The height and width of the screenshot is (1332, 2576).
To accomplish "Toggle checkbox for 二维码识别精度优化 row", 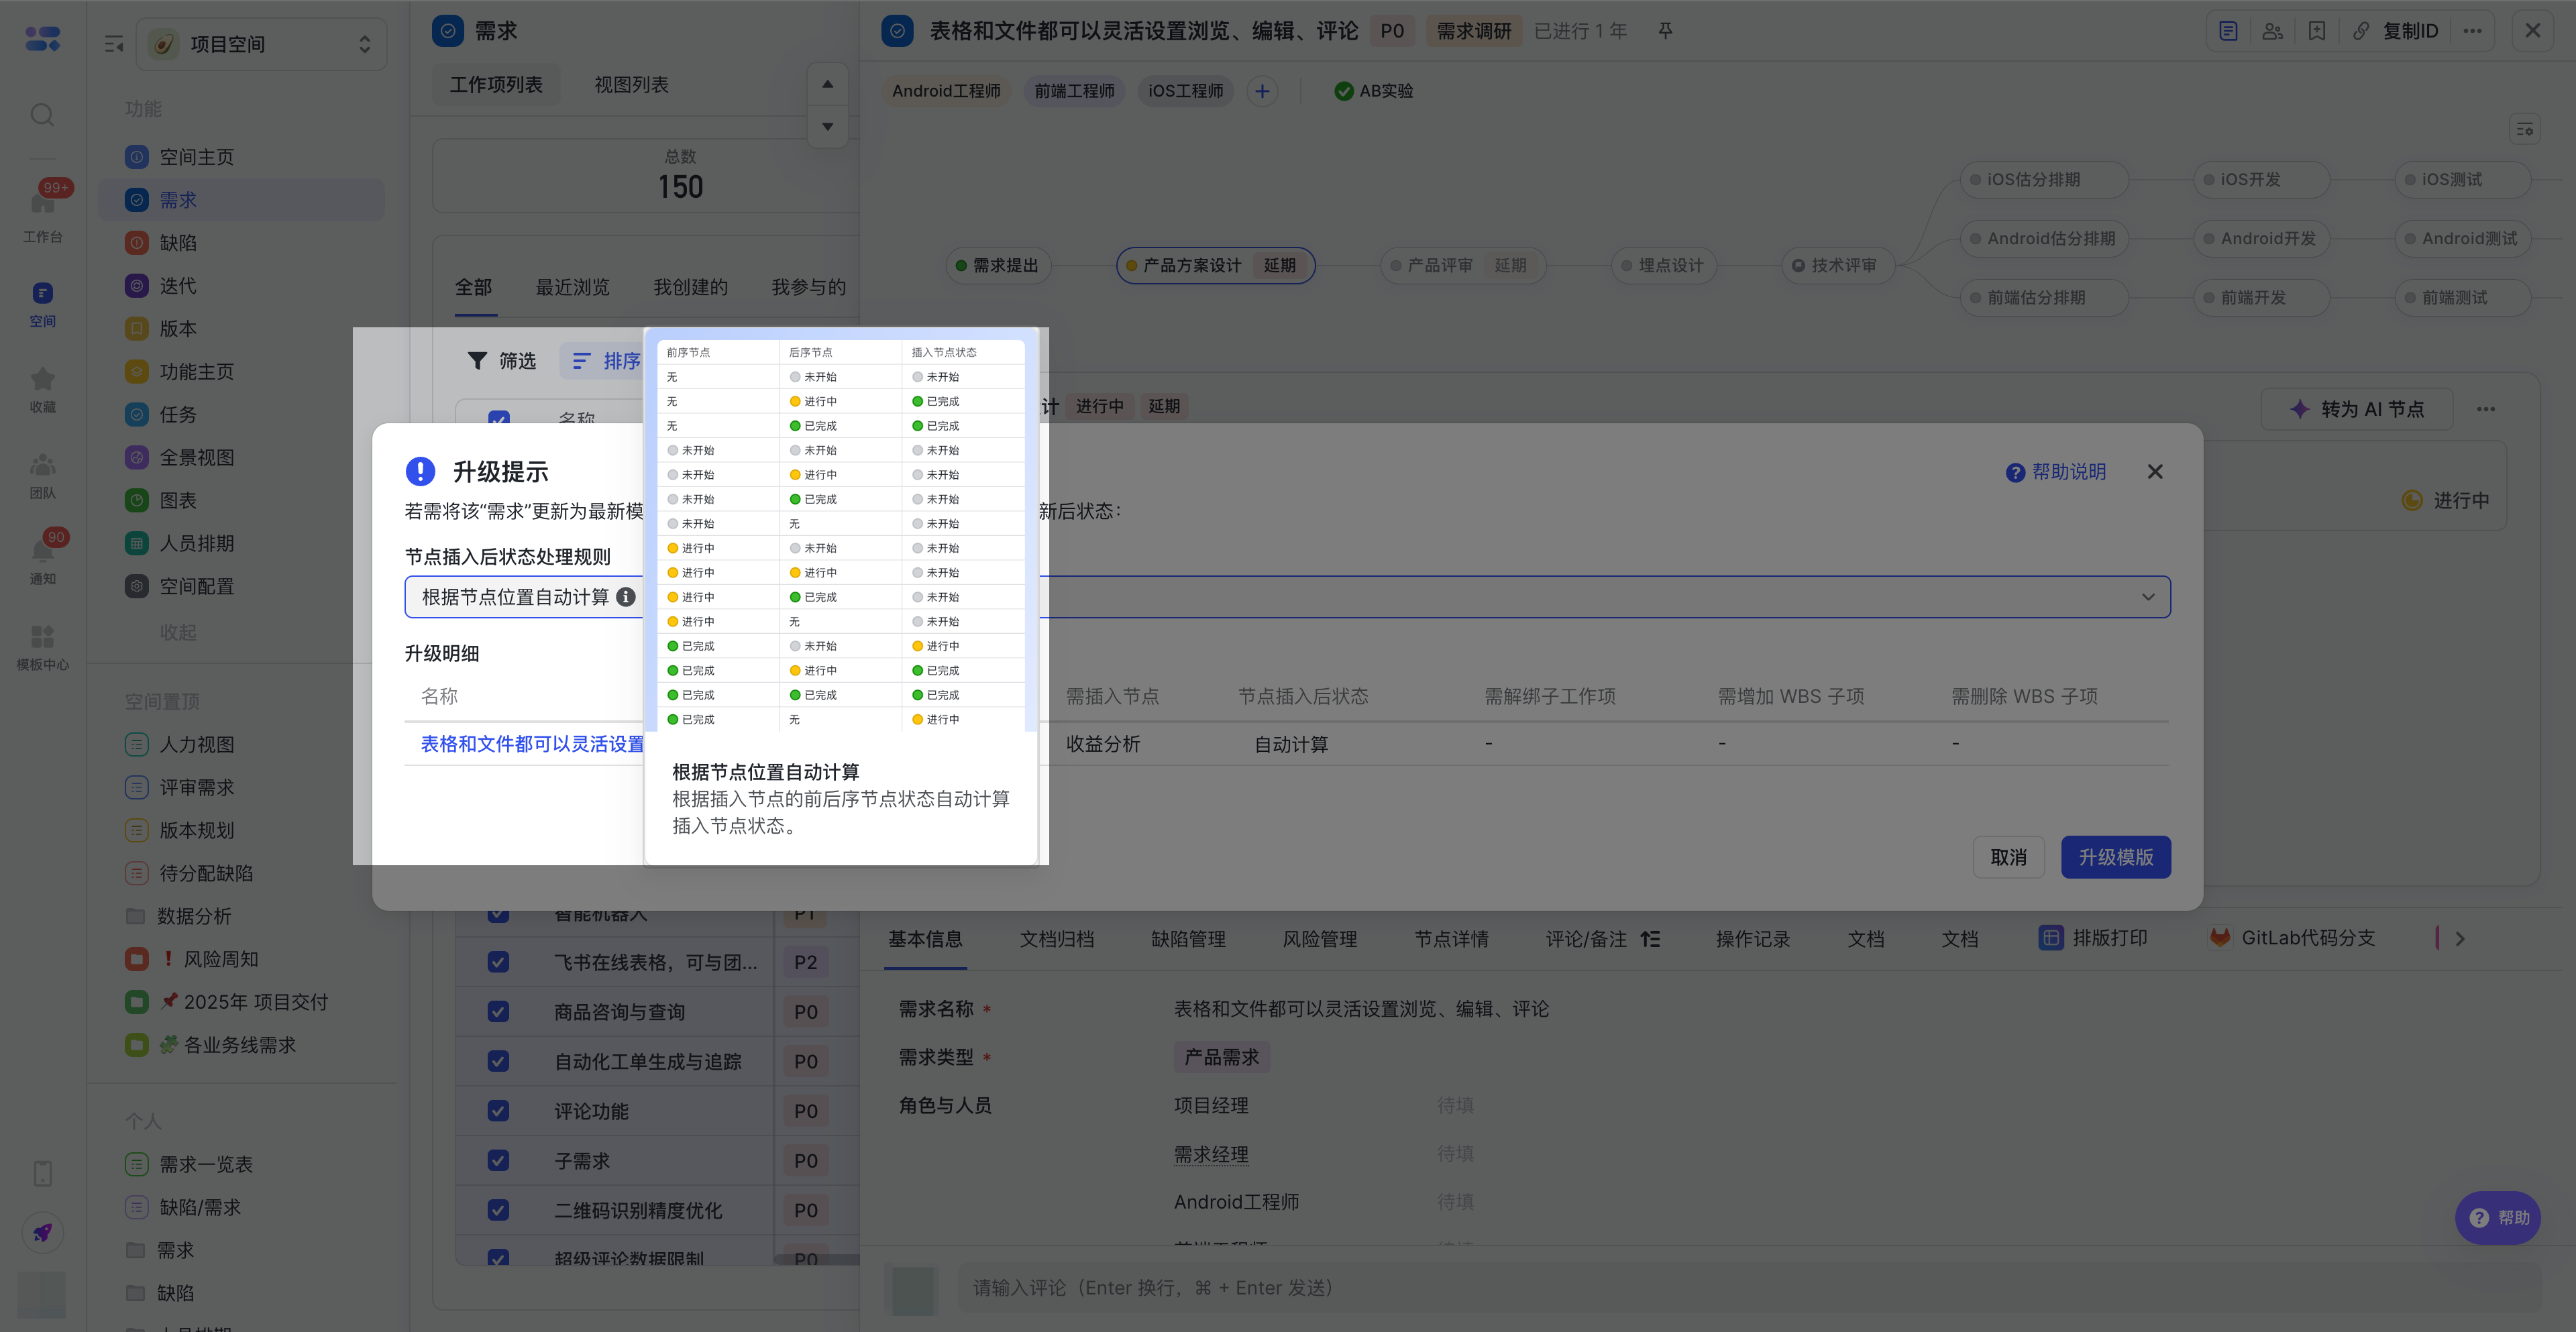I will 498,1210.
